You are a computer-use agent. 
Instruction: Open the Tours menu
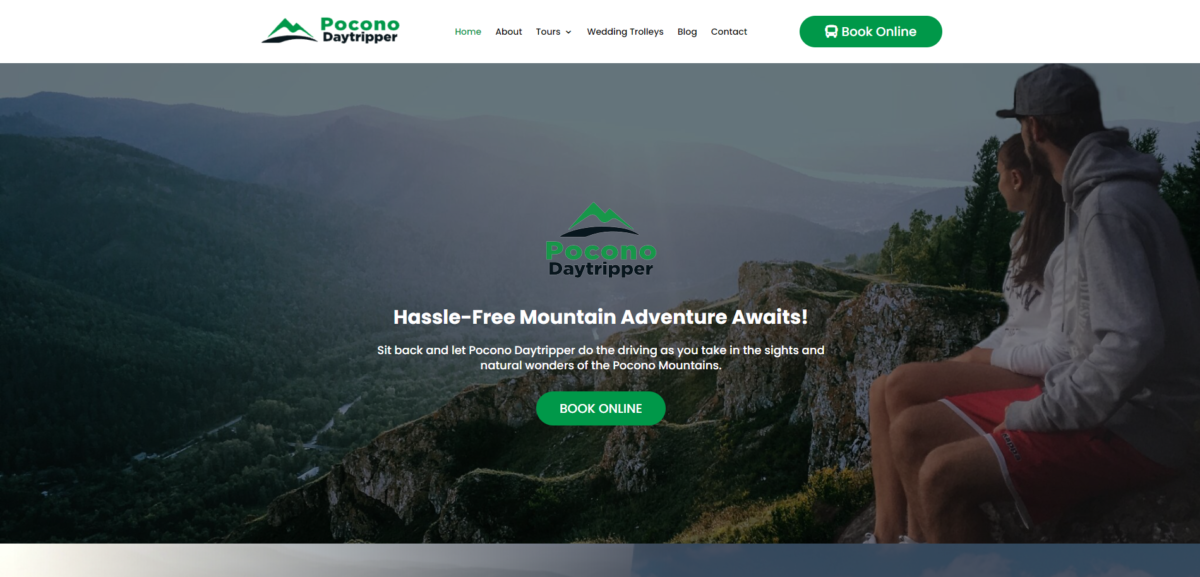[548, 32]
